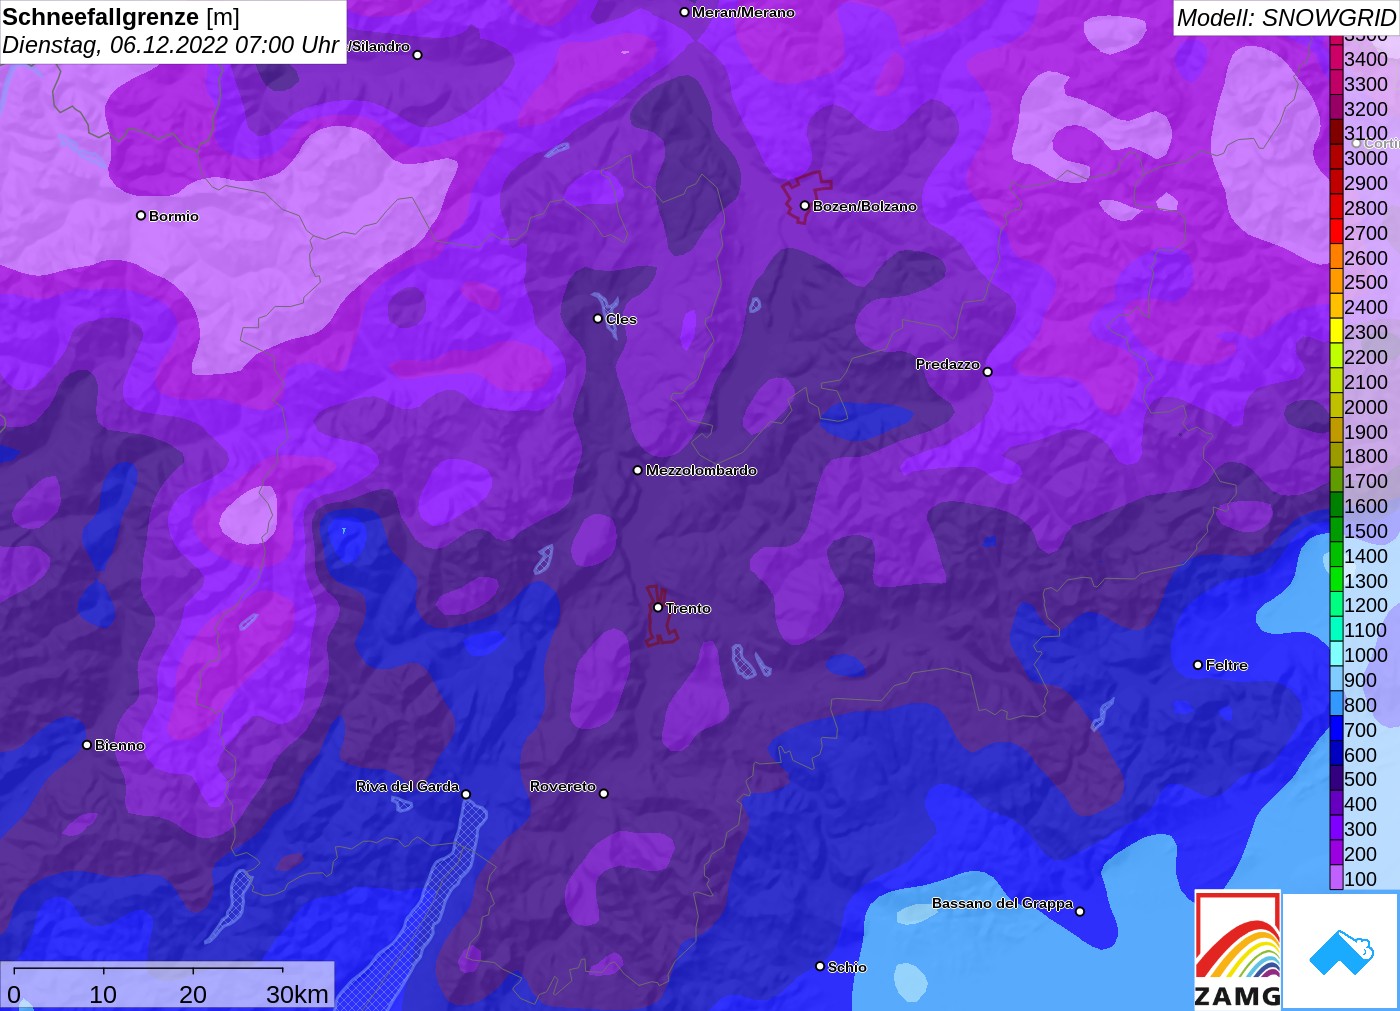Click the Meran/Merano marker dot
This screenshot has width=1400, height=1011.
point(684,12)
